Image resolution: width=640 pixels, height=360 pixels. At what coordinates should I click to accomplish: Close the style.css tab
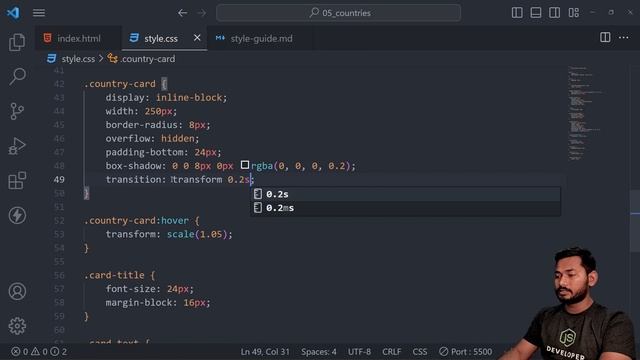197,38
